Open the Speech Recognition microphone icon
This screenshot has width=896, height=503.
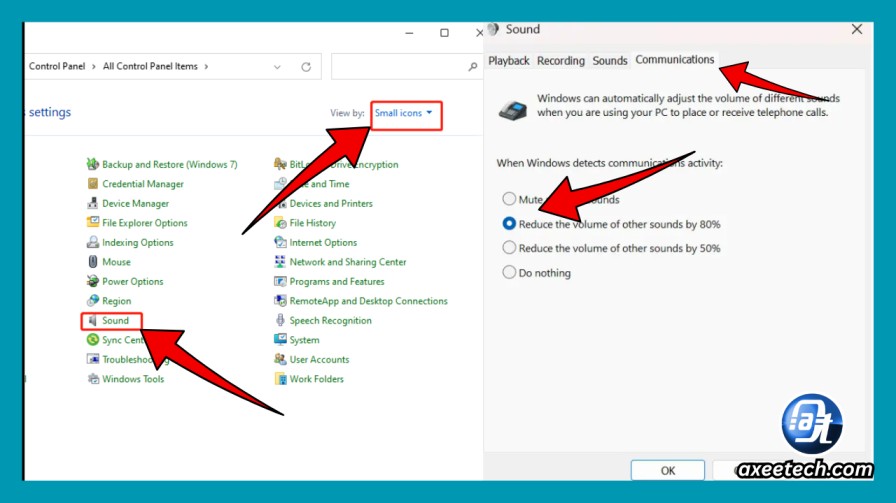280,320
